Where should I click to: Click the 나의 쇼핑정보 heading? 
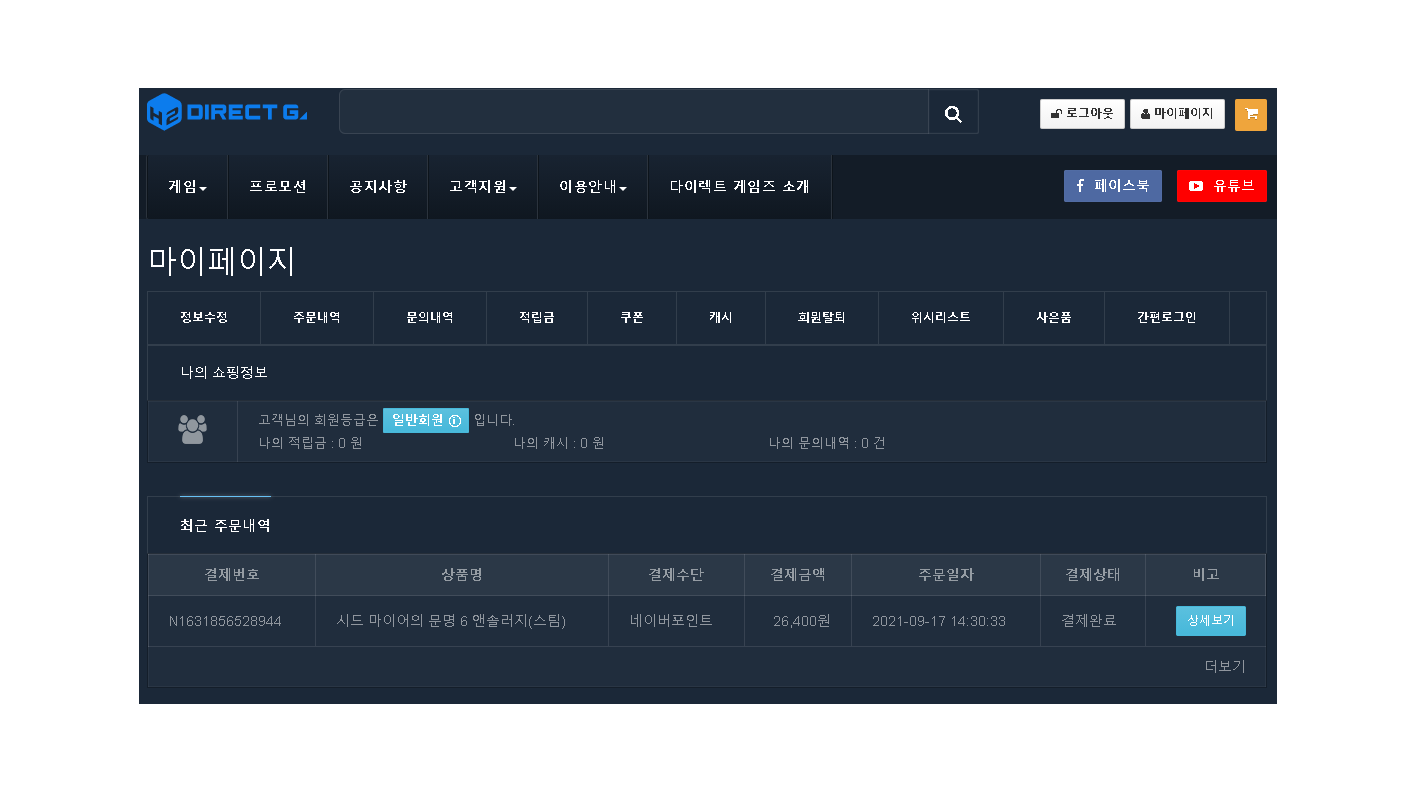pos(224,373)
